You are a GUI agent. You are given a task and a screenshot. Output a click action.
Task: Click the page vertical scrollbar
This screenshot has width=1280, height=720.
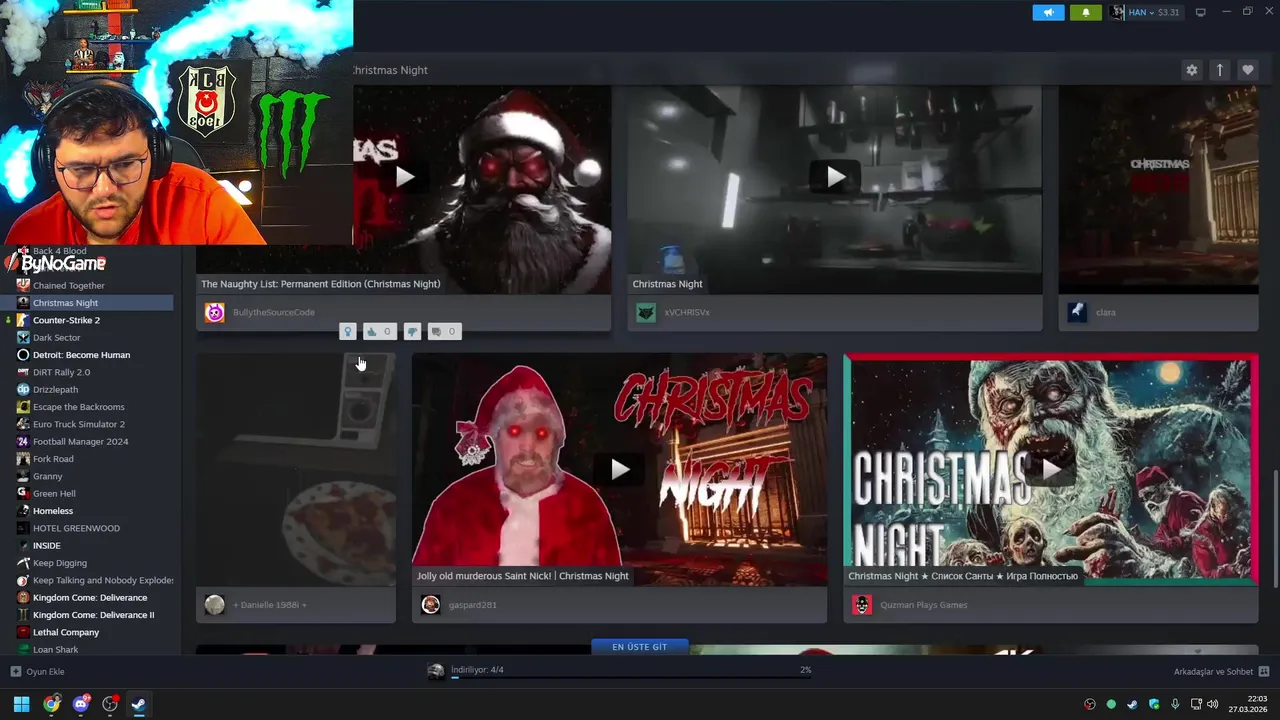coord(1275,530)
